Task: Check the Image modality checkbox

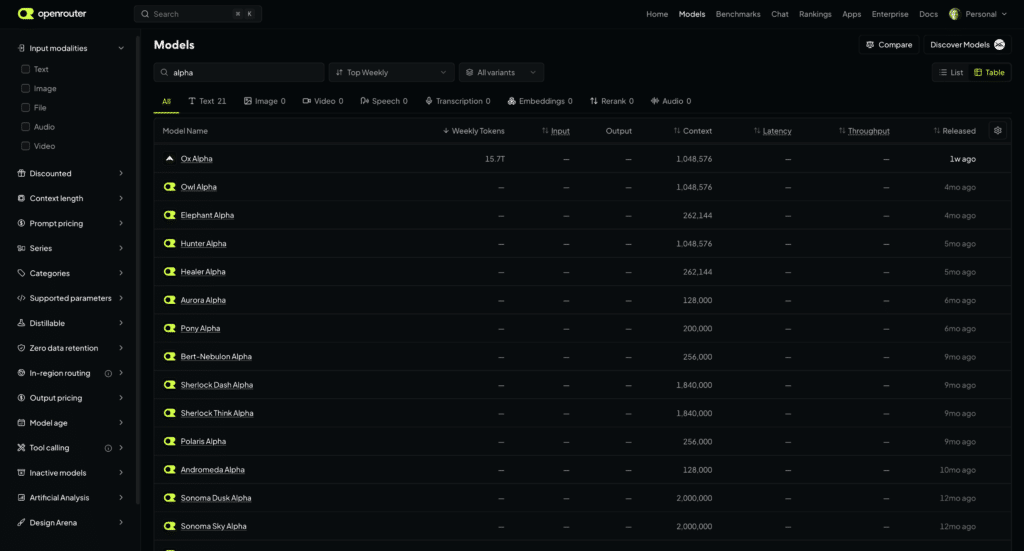Action: [x=25, y=88]
